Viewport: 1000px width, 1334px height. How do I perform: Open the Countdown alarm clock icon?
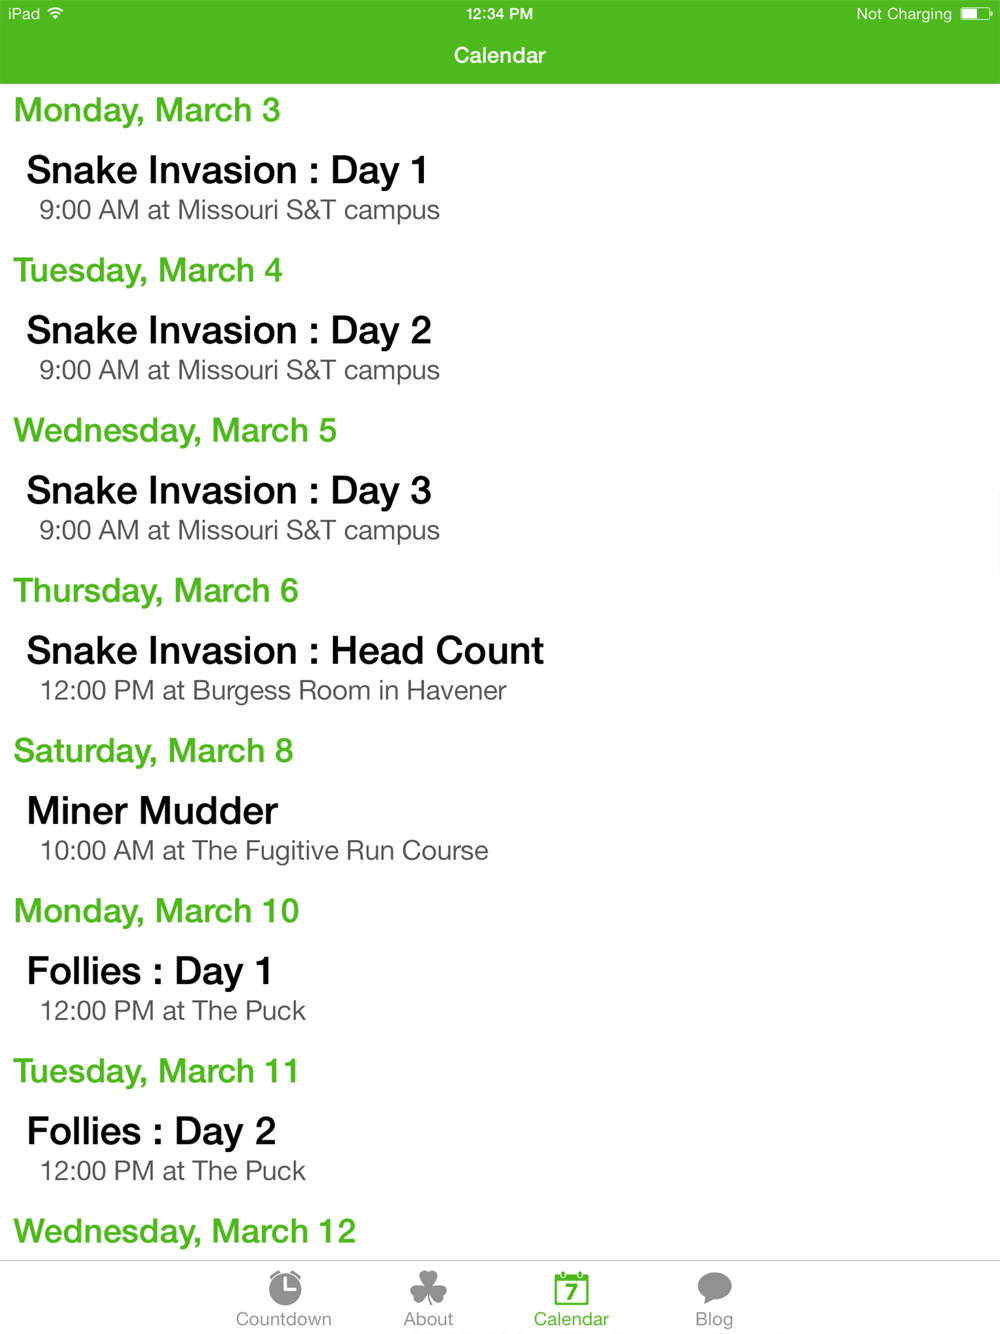[x=285, y=1287]
